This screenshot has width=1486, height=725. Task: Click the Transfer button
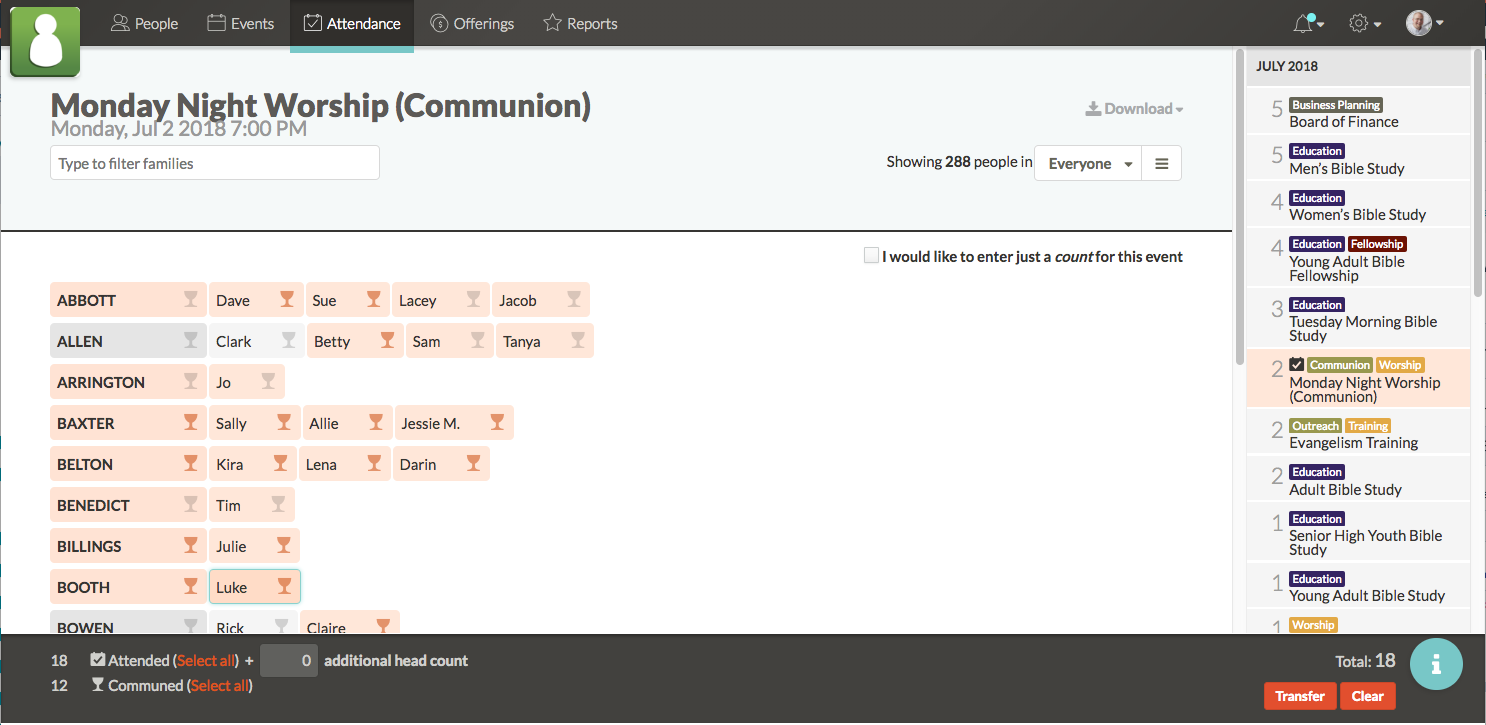tap(1299, 696)
